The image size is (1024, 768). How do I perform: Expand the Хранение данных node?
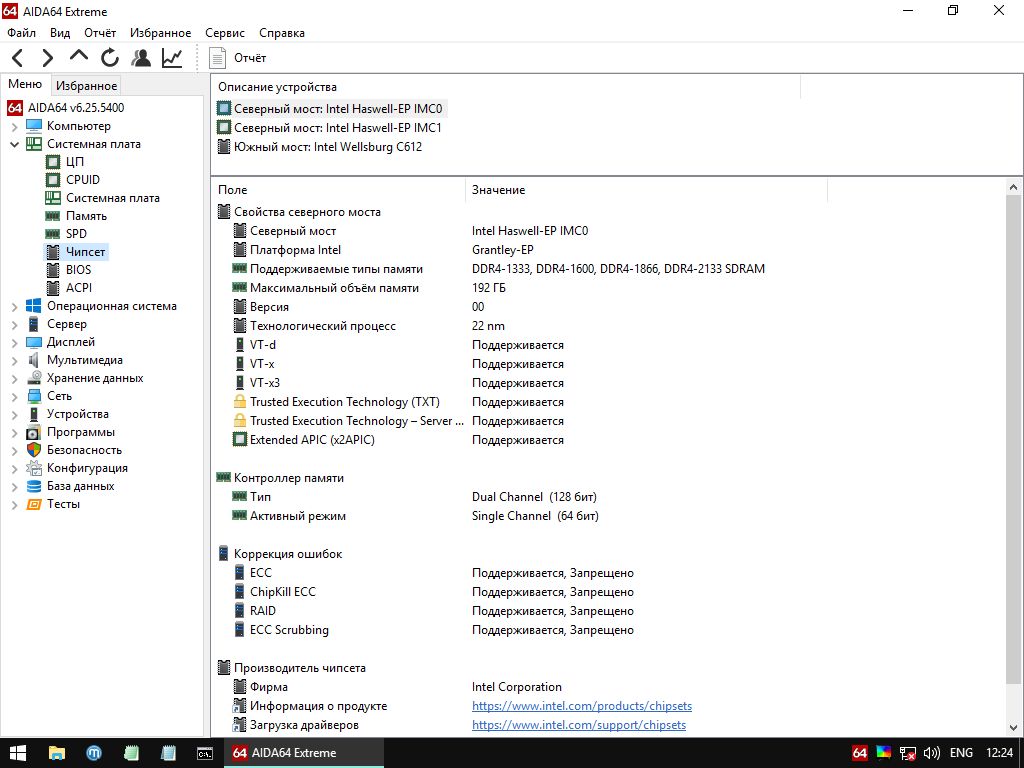click(14, 378)
